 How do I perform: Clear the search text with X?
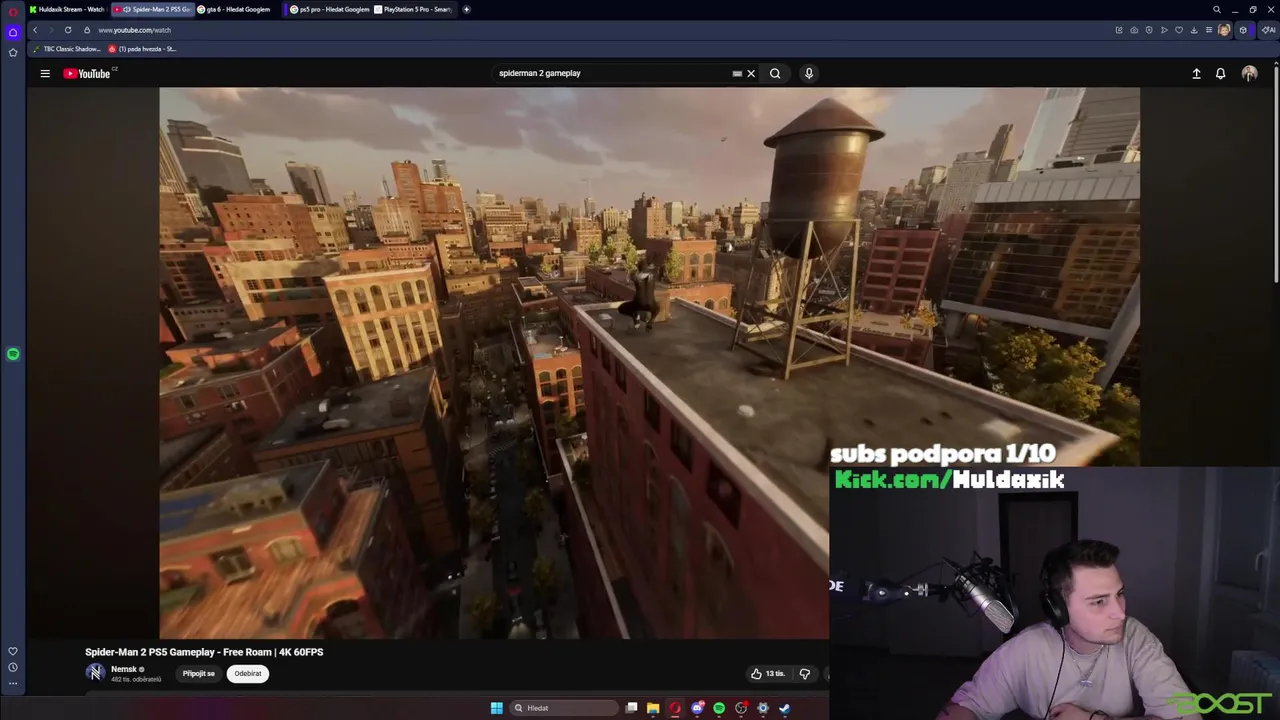751,73
